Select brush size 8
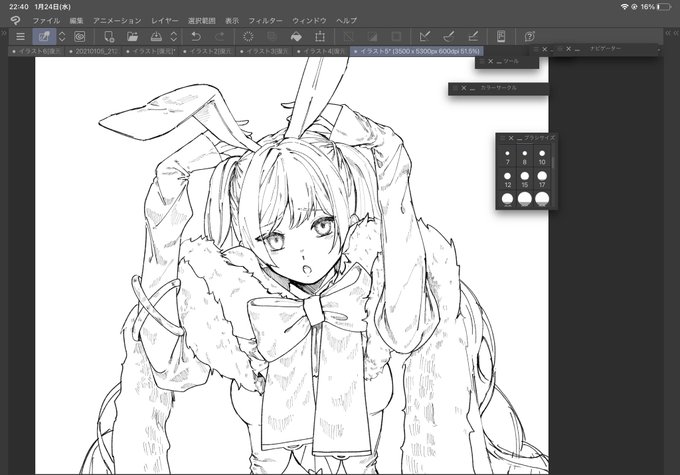This screenshot has height=475, width=680. [525, 157]
